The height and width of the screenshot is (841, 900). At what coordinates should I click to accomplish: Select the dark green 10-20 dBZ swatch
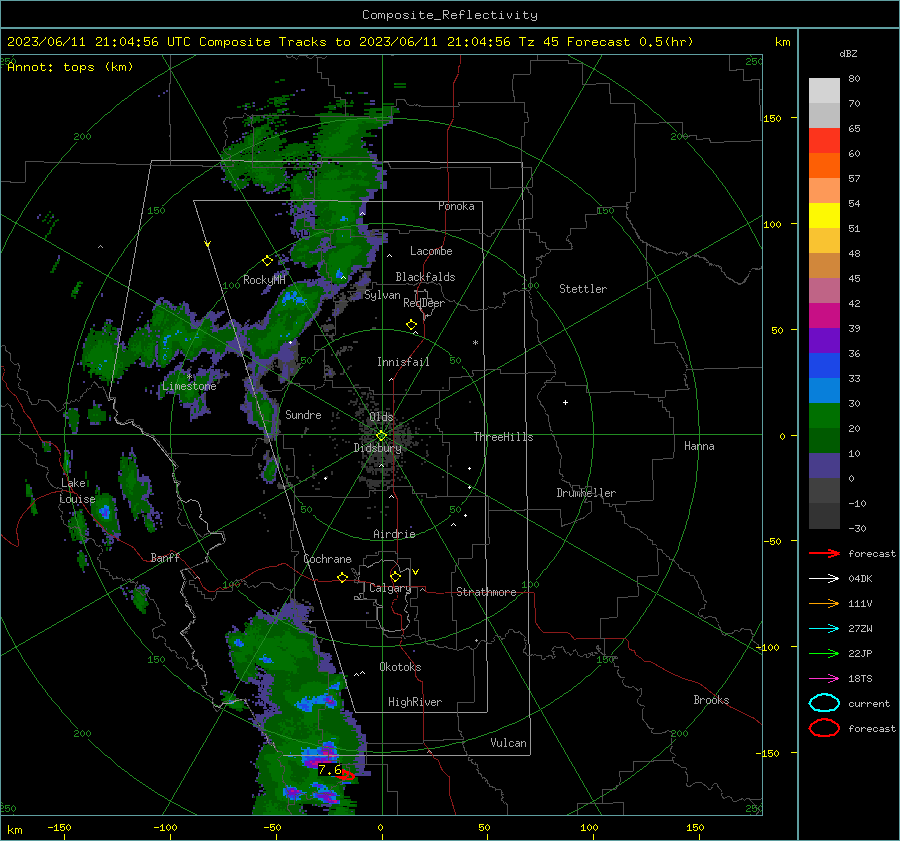824,441
